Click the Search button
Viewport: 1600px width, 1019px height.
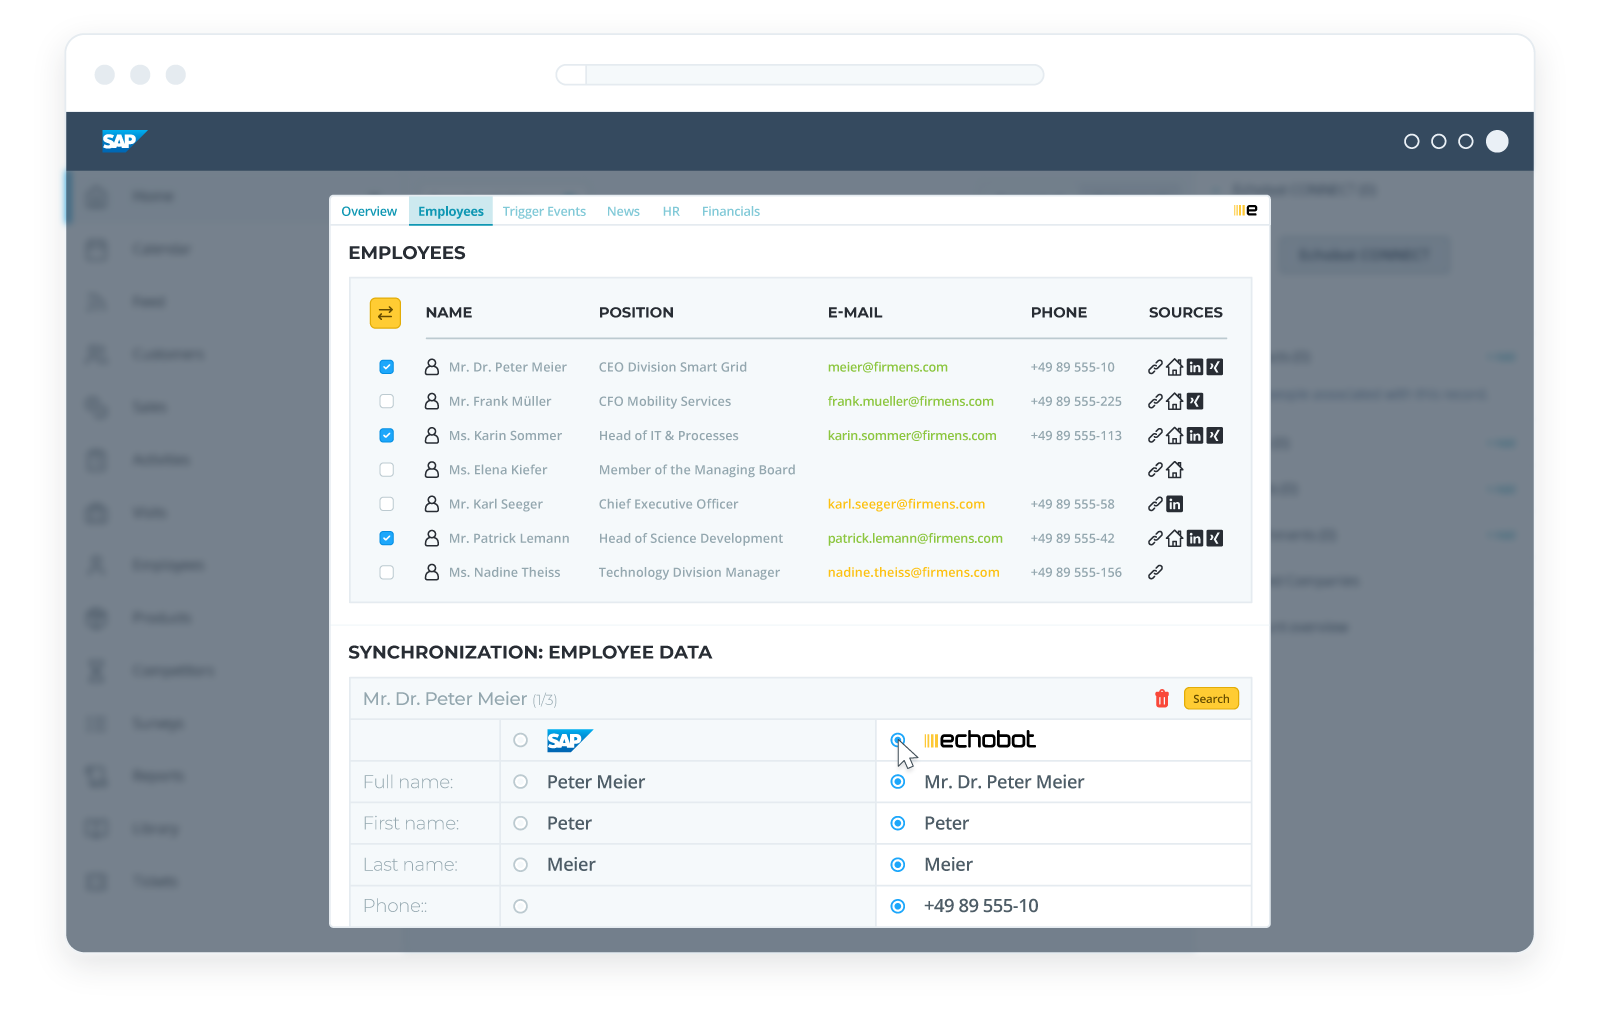coord(1211,698)
